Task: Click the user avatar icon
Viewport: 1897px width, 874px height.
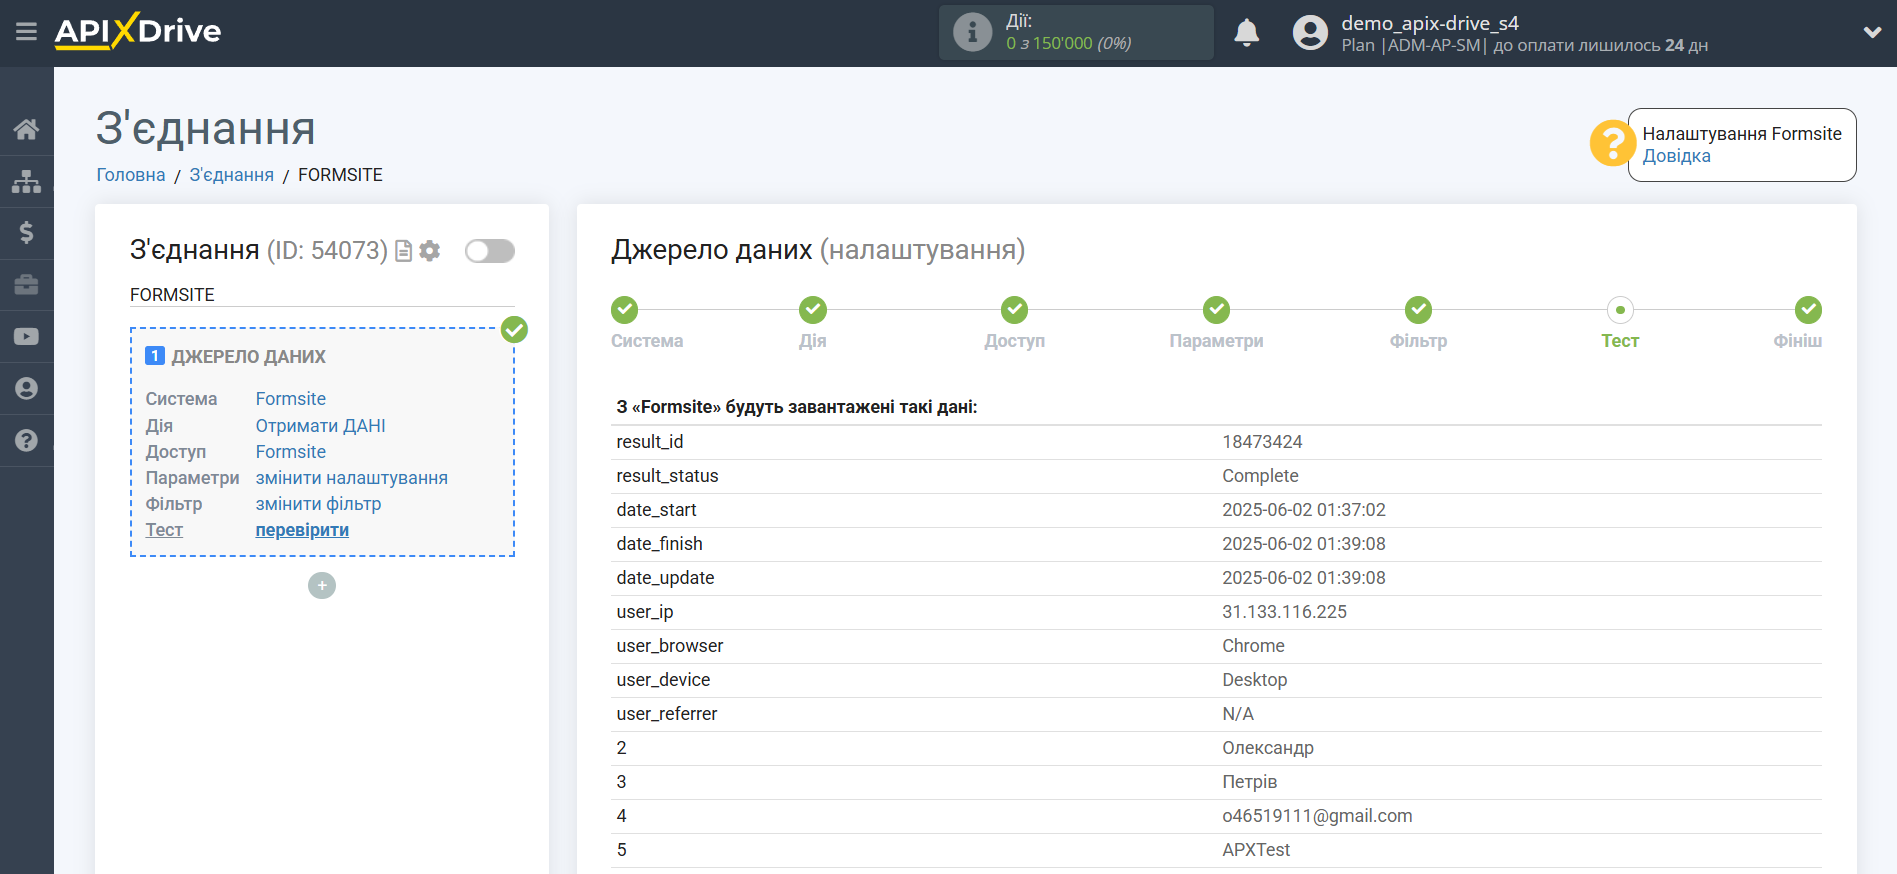Action: pos(1310,33)
